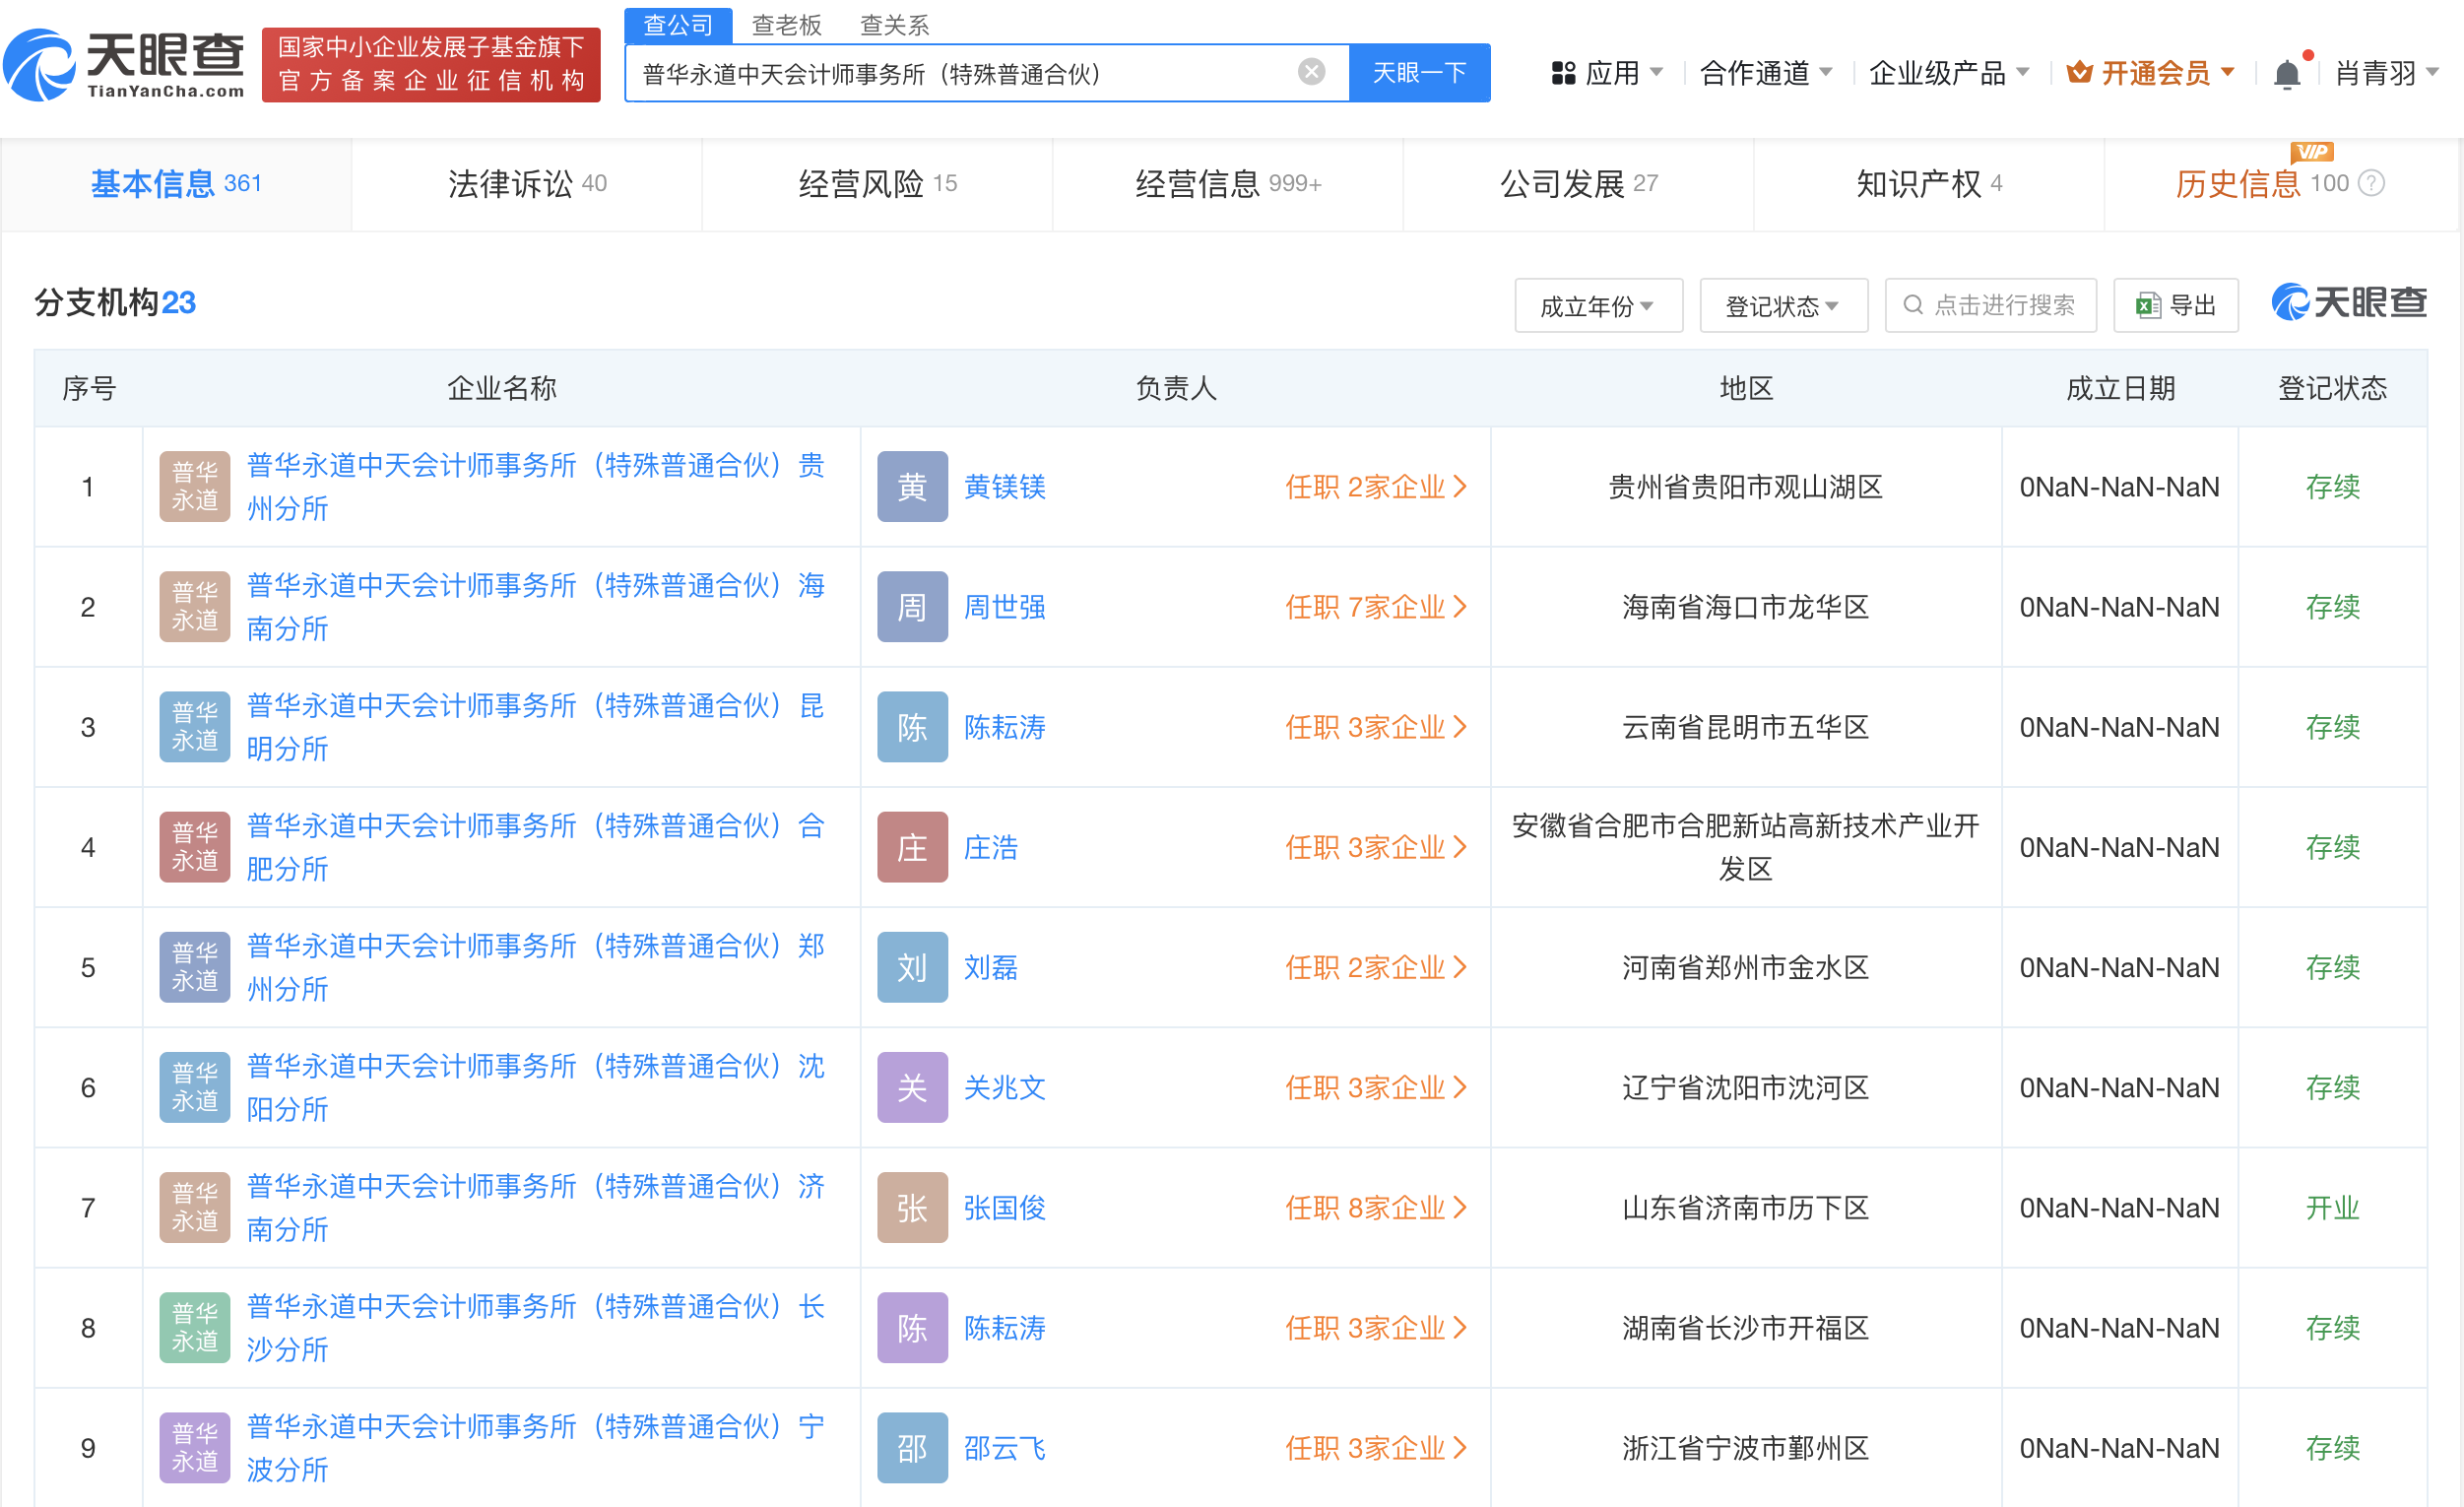Switch to the 查关系 search tab
Image resolution: width=2464 pixels, height=1507 pixels.
pos(895,25)
